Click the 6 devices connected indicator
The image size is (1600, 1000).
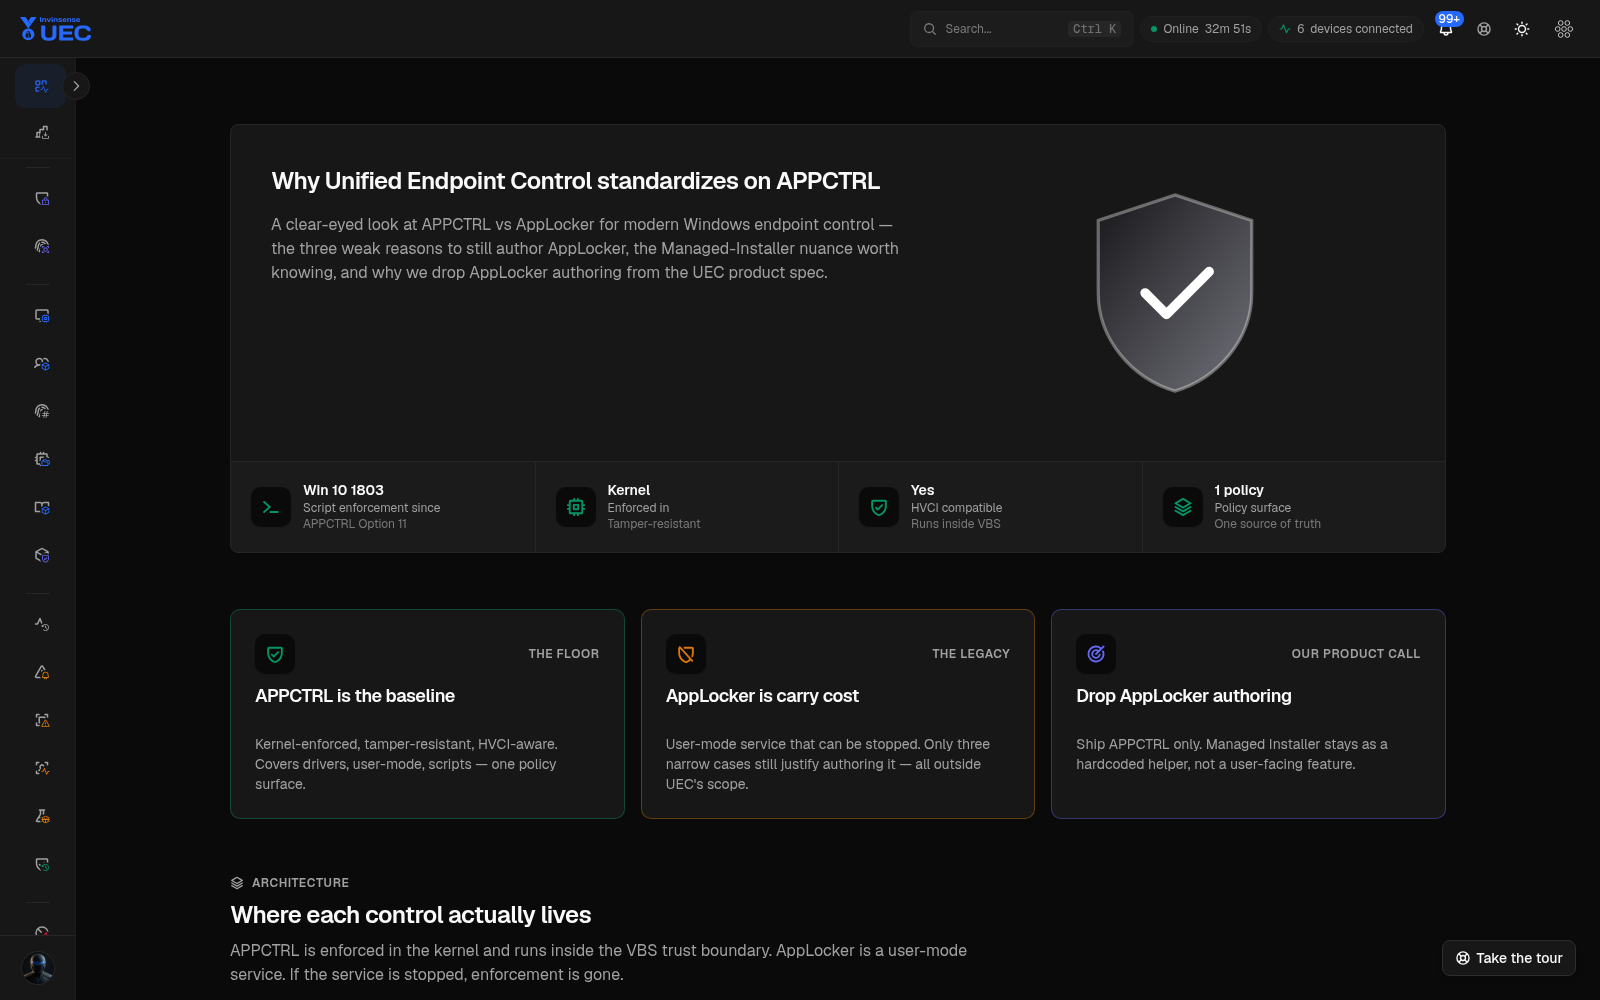(1346, 29)
